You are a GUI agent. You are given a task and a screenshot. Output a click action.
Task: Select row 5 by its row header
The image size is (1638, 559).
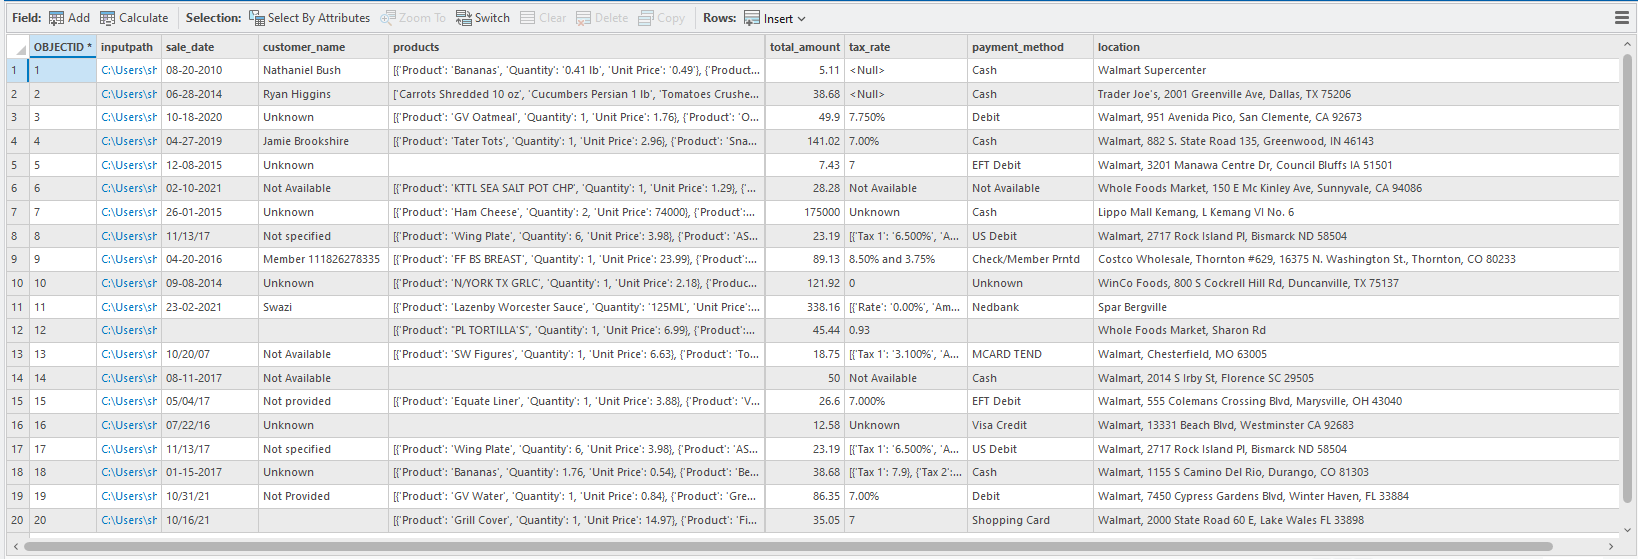[15, 165]
